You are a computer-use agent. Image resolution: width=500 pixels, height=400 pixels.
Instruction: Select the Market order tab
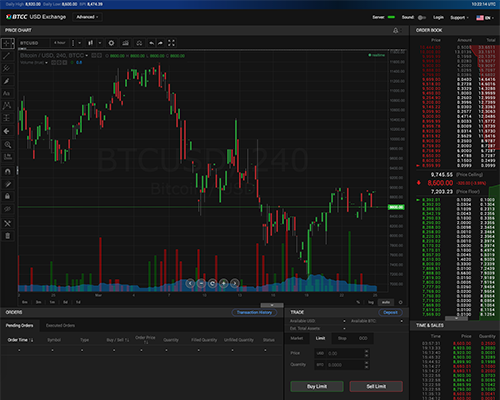297,338
